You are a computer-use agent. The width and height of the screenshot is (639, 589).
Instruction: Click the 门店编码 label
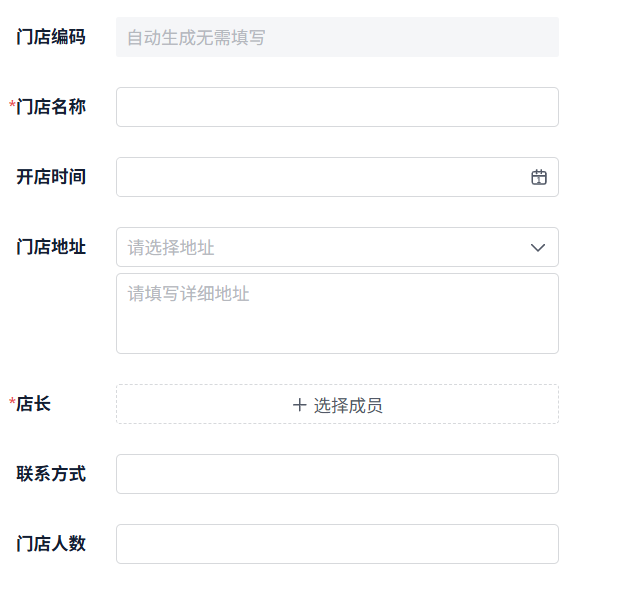[51, 38]
